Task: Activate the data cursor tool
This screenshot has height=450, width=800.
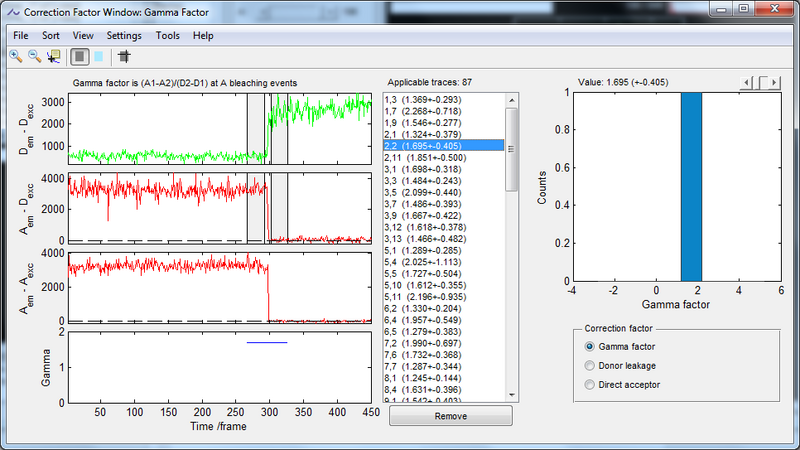Action: (53, 56)
